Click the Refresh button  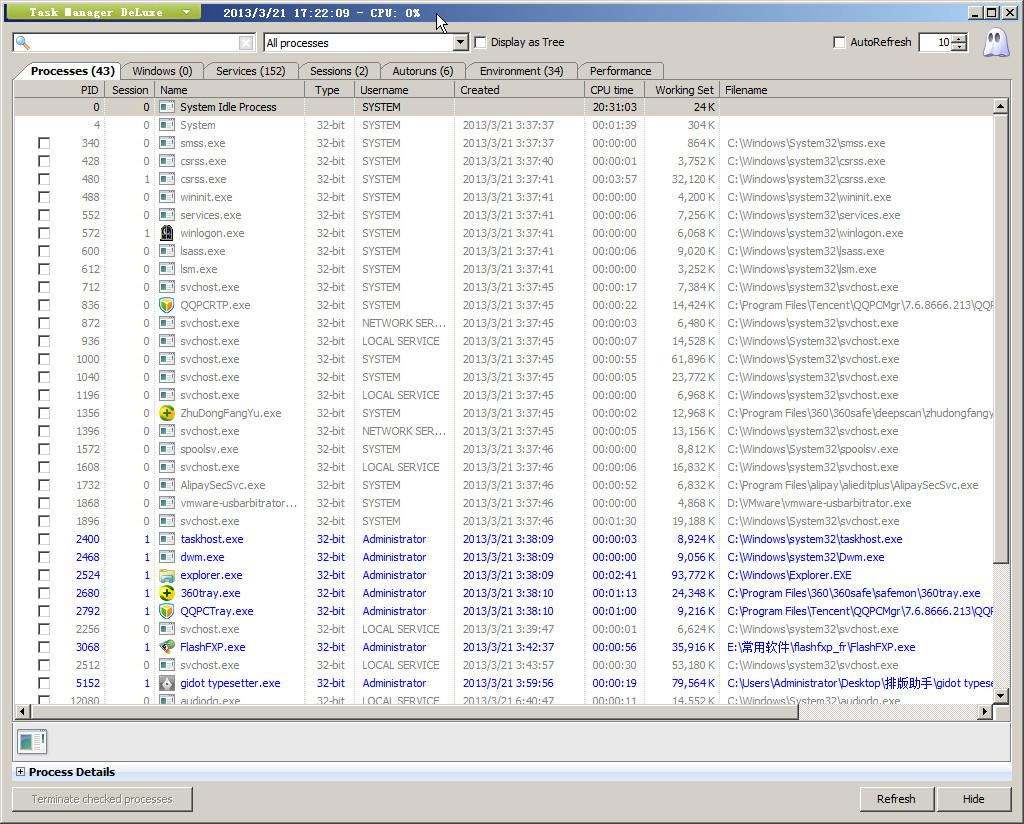coord(896,799)
